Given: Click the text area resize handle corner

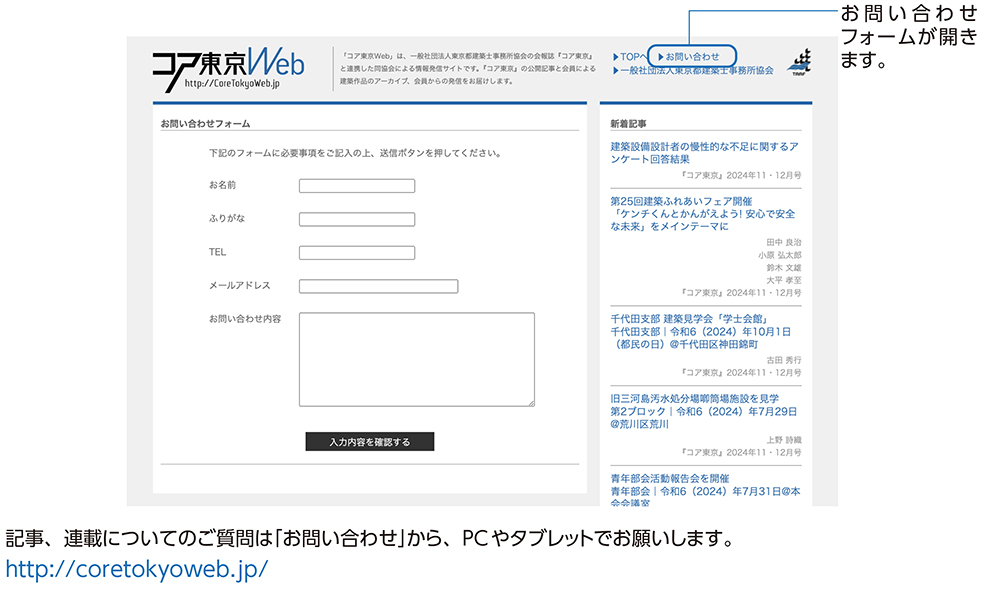Looking at the screenshot, I should coord(531,403).
